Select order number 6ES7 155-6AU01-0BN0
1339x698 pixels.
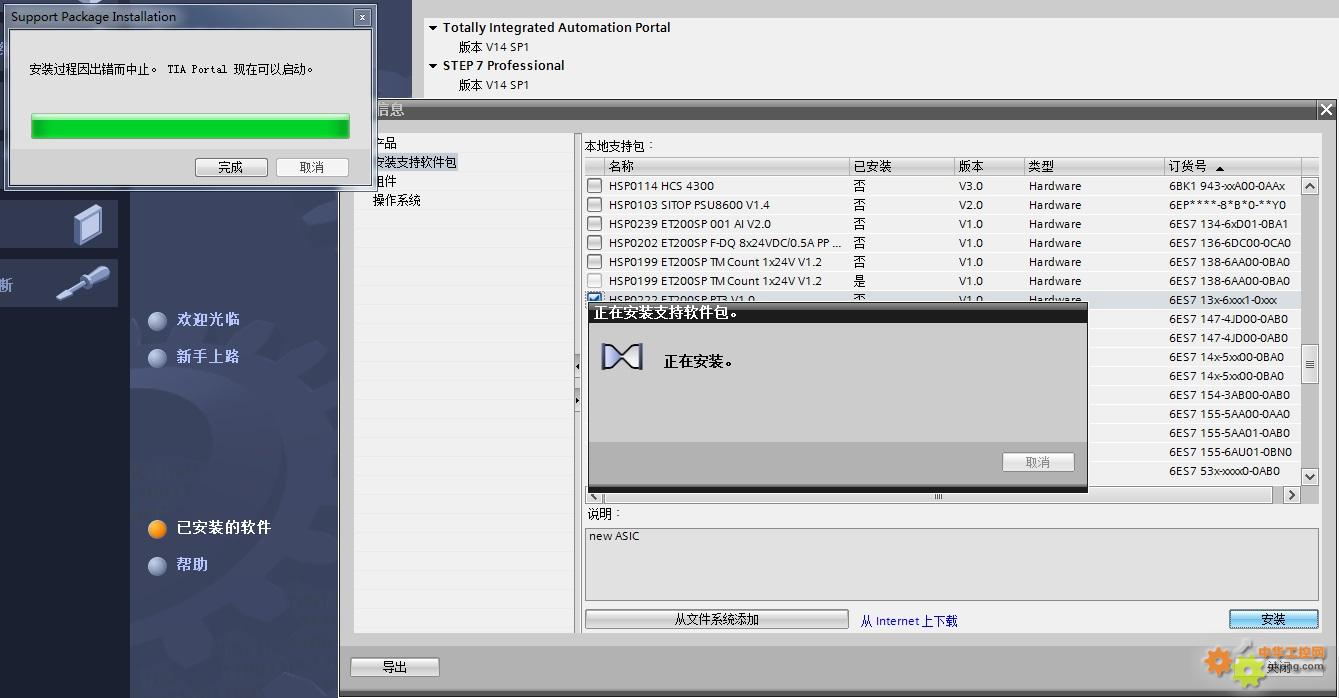[1230, 452]
